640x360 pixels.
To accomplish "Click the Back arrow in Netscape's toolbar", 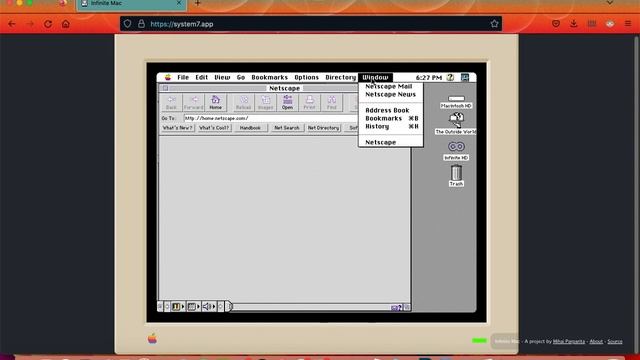I will coord(171,102).
